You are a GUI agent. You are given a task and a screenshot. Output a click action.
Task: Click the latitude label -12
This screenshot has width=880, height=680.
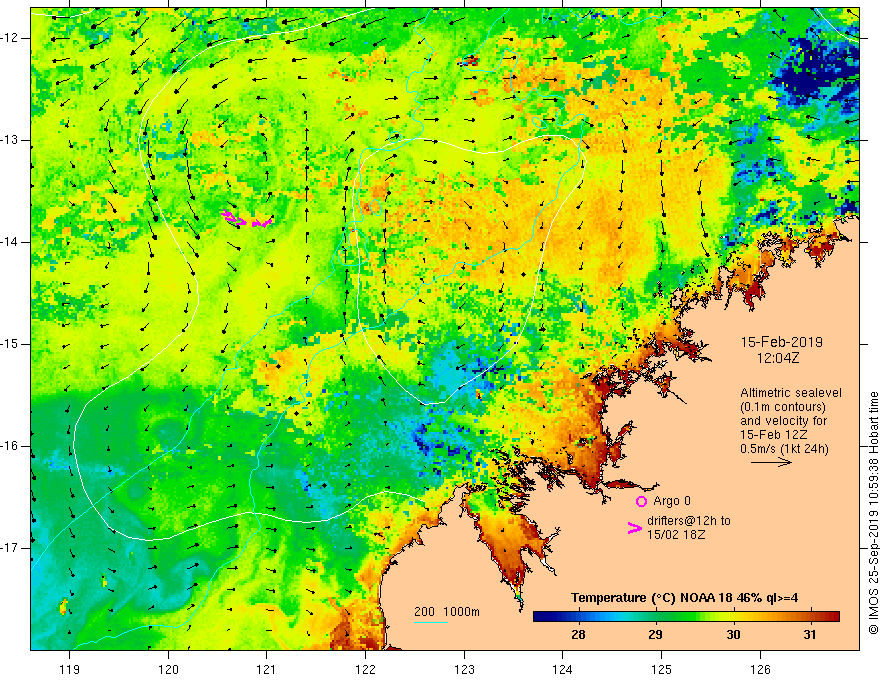(x=11, y=38)
